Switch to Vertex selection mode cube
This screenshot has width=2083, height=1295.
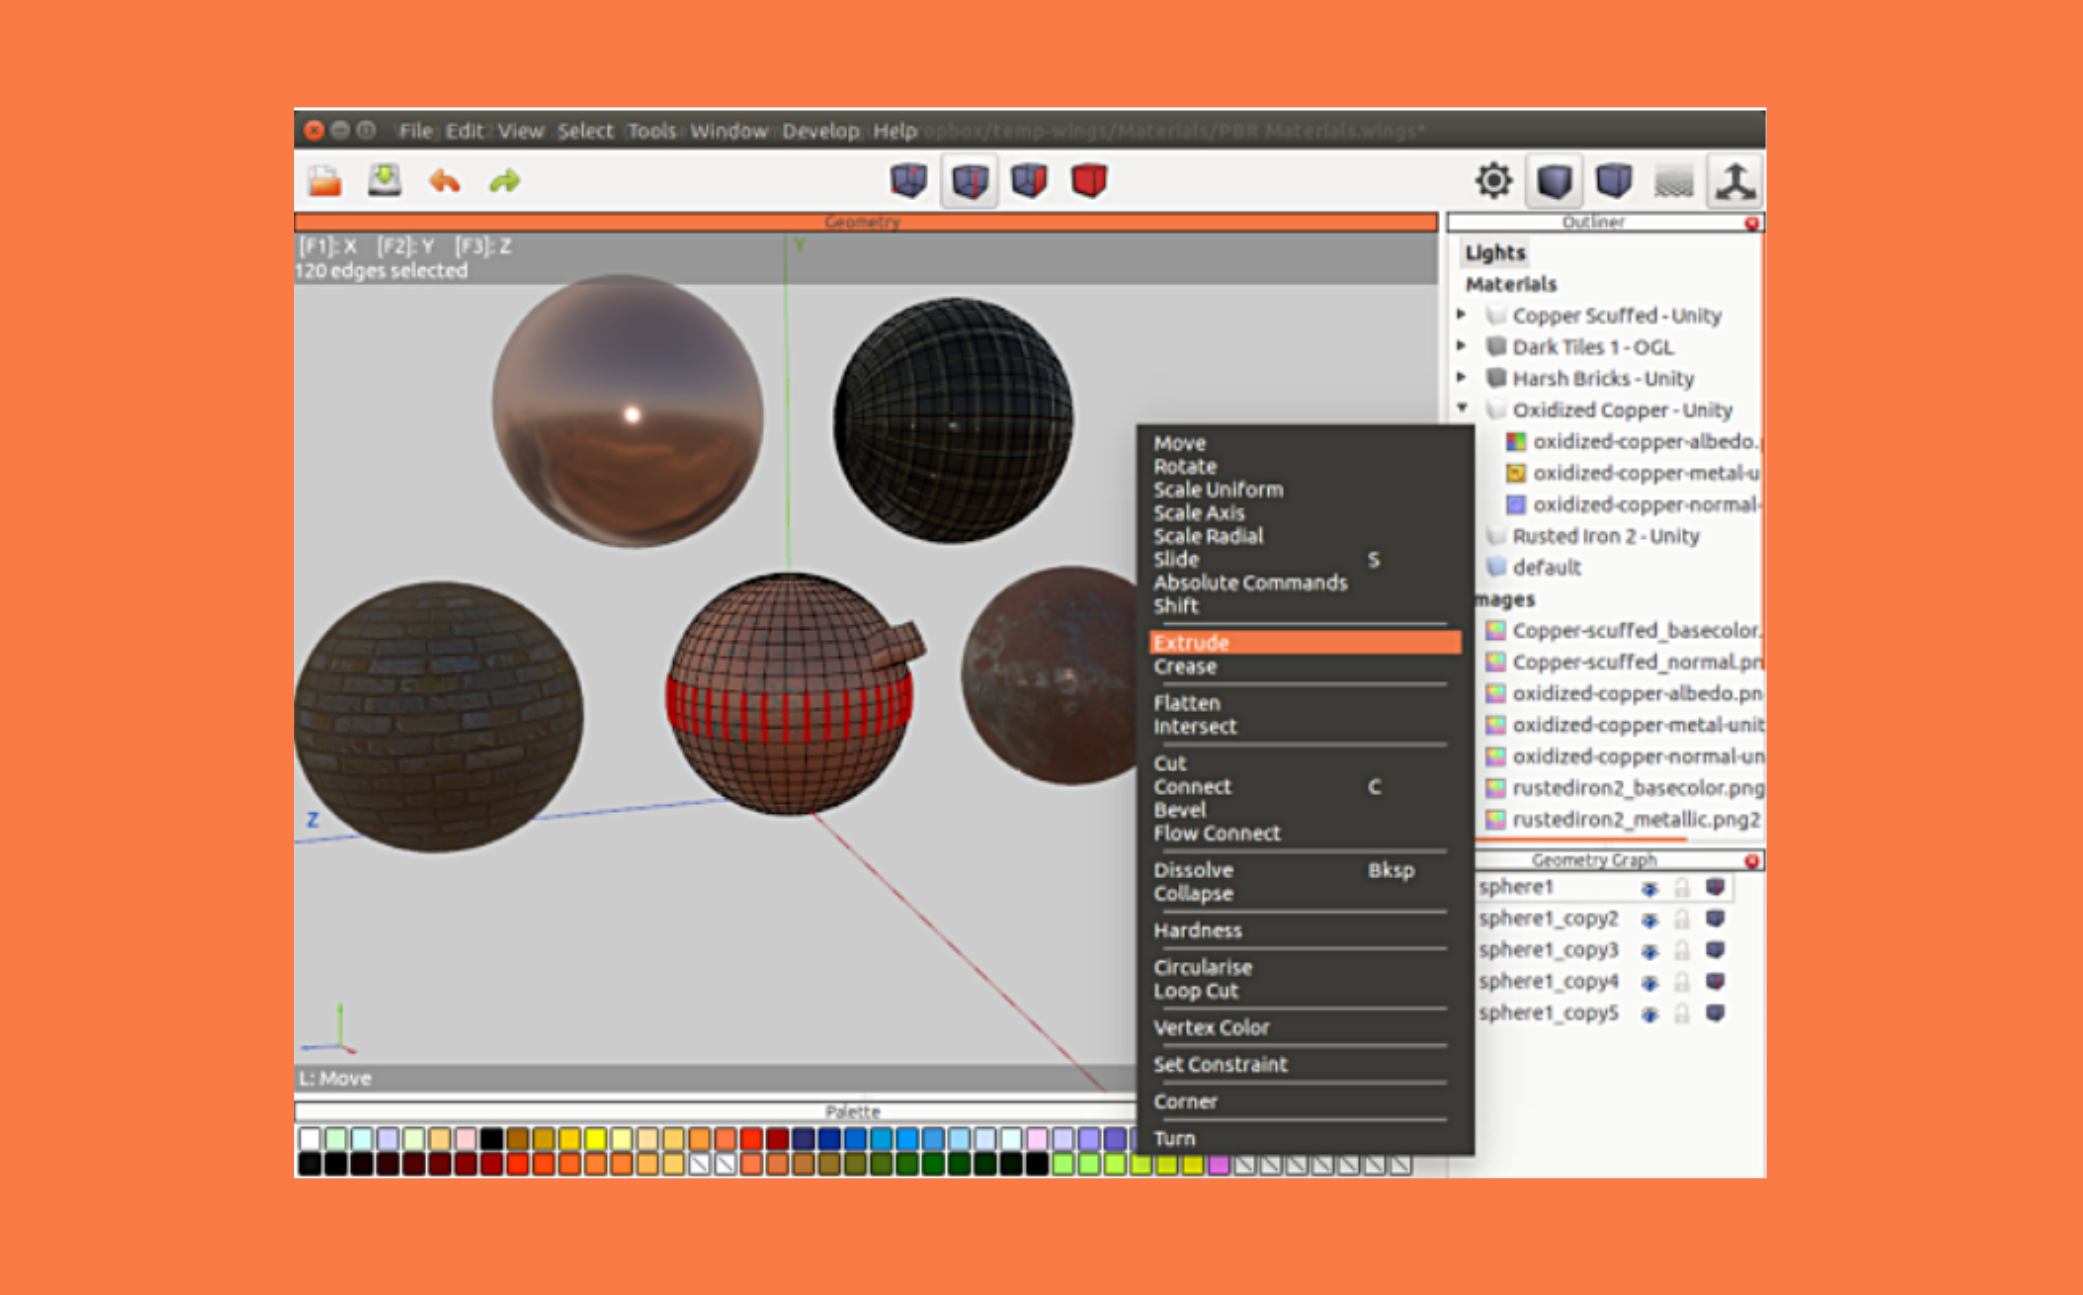click(909, 181)
